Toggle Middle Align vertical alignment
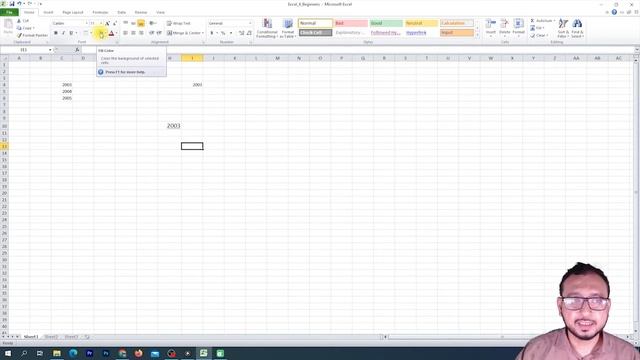This screenshot has height=360, width=640. (x=133, y=23)
